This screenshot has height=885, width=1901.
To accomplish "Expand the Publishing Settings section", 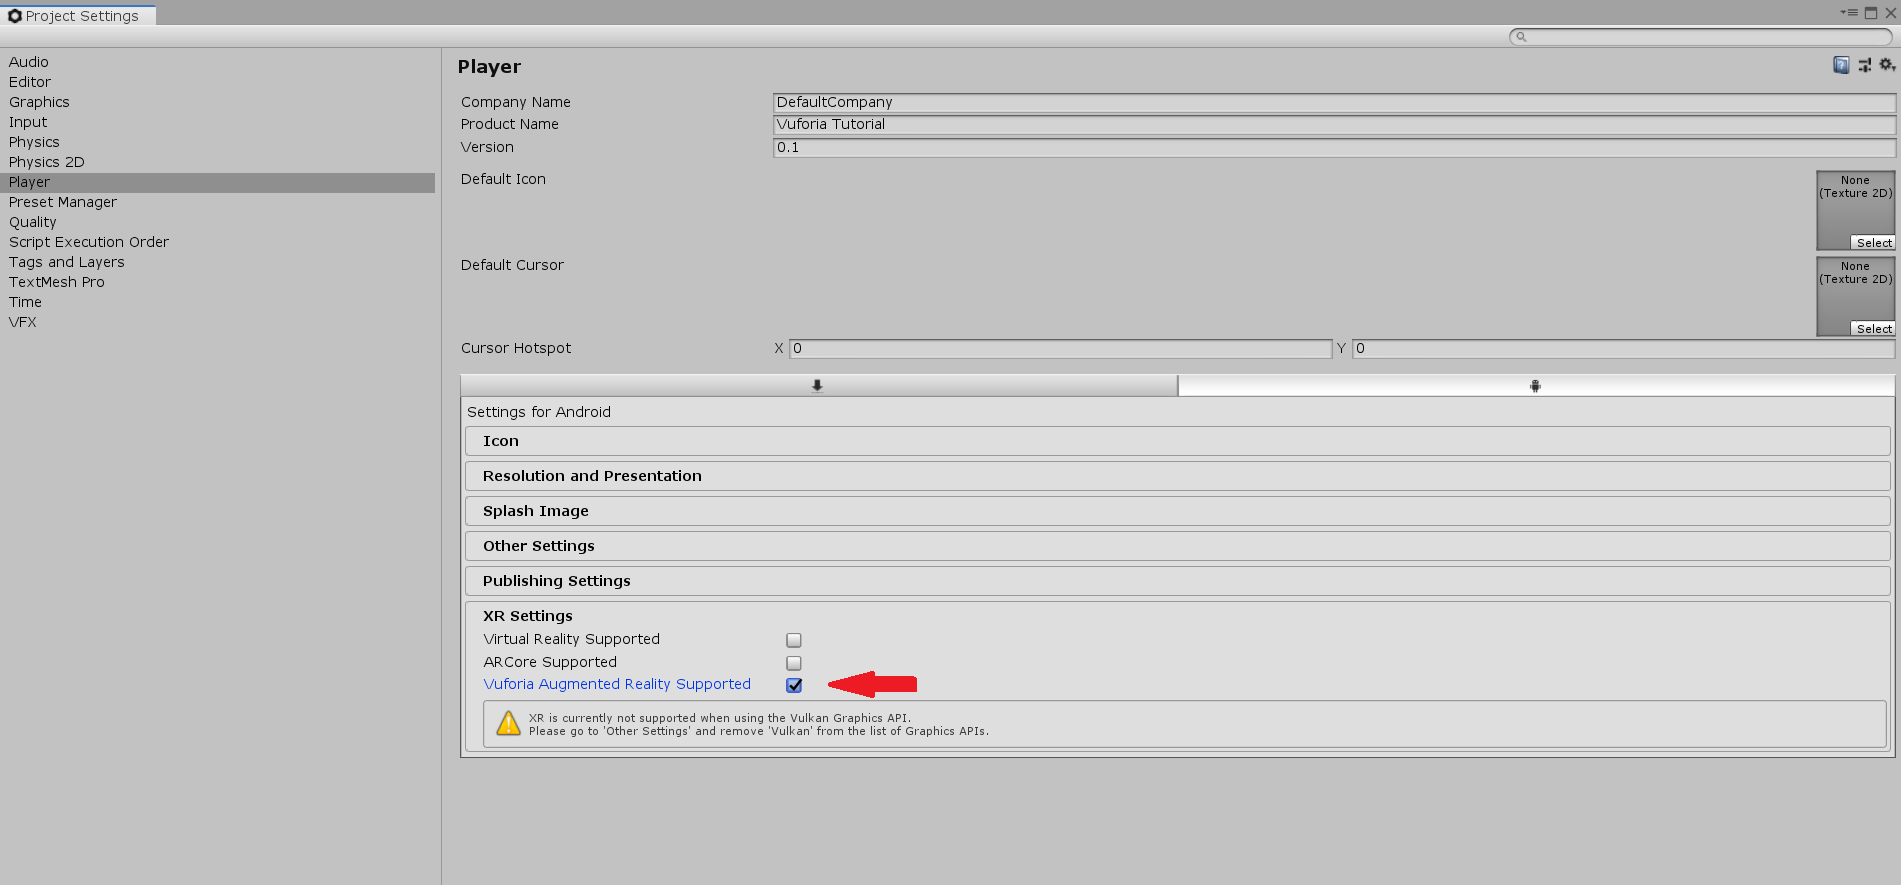I will (1177, 581).
